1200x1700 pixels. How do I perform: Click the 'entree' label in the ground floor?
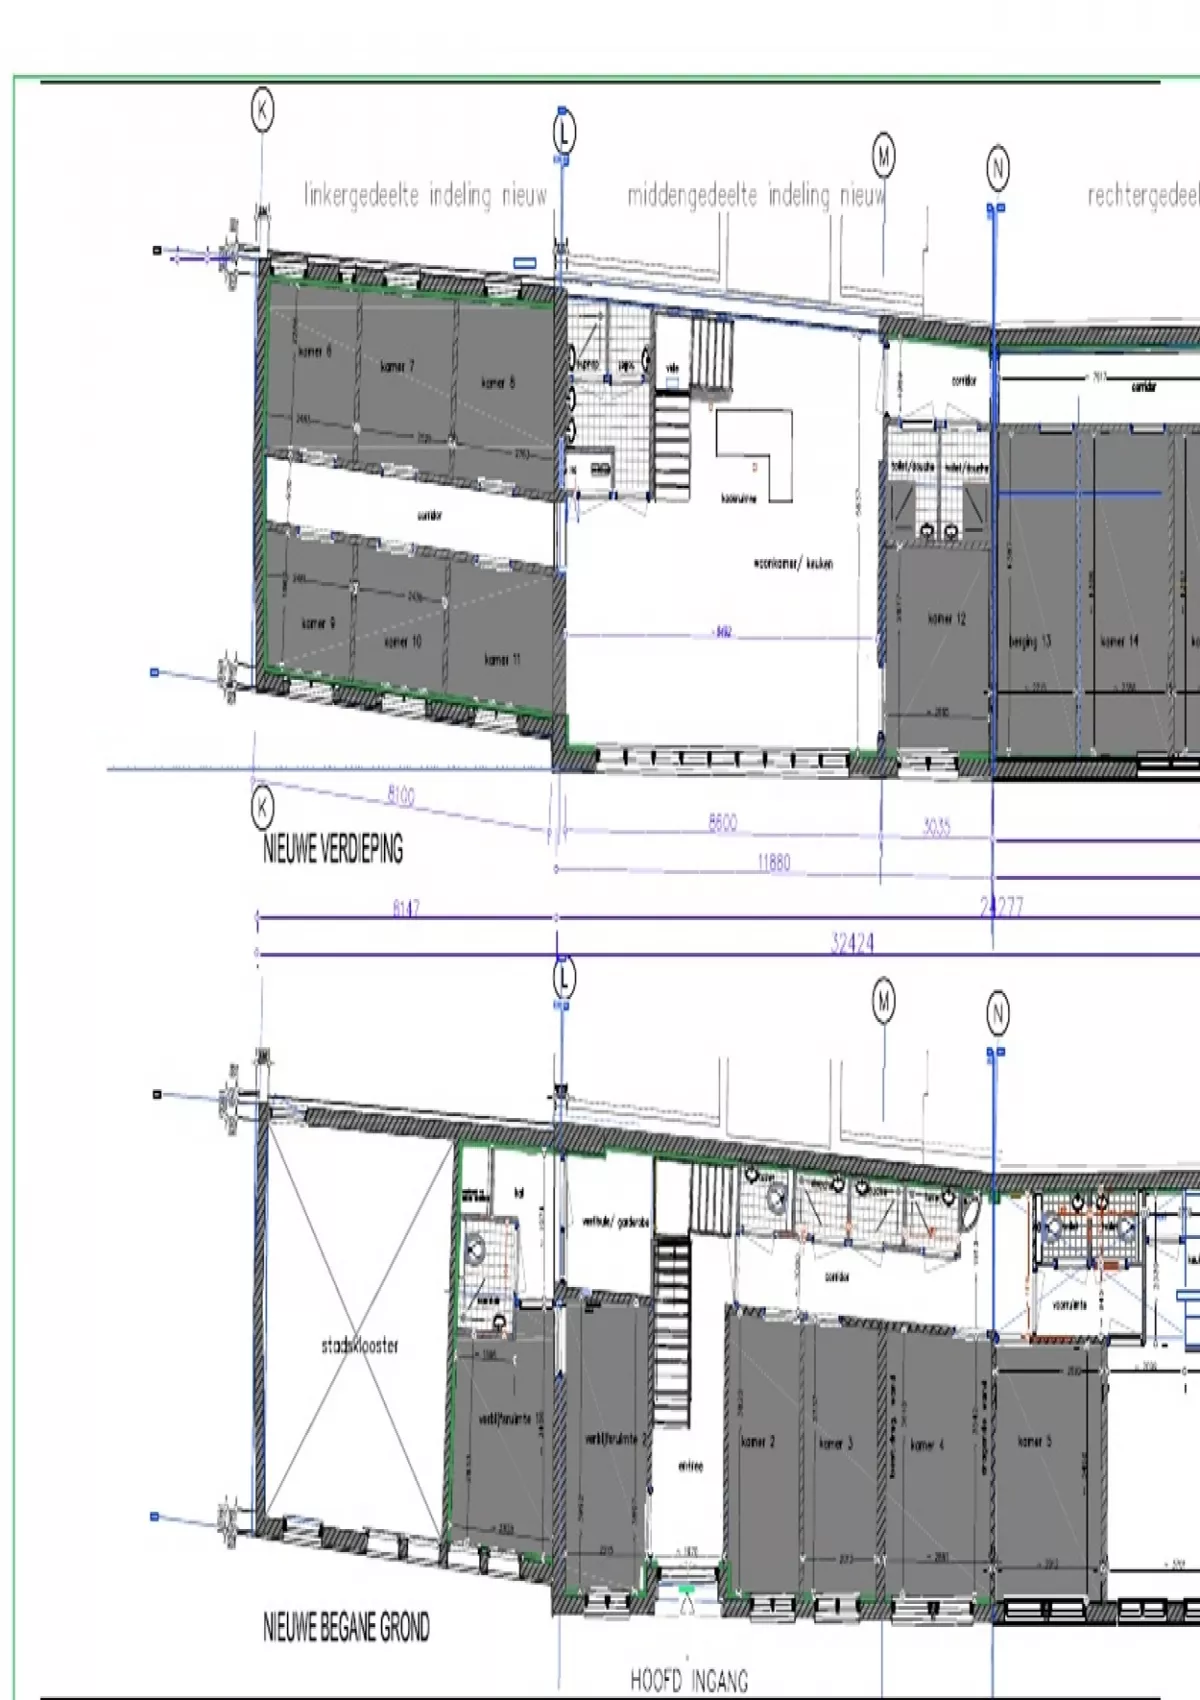click(690, 1466)
